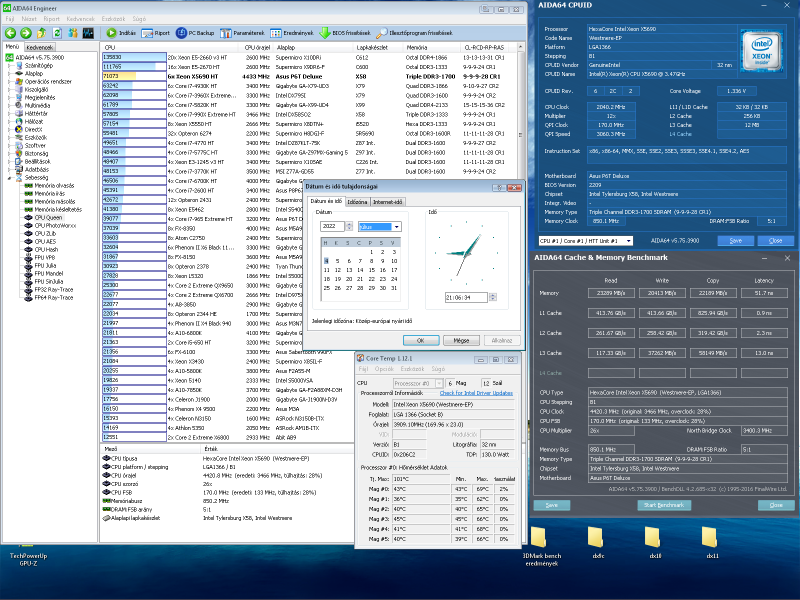Select DirectX in the tree
The width and height of the screenshot is (800, 600).
(33, 130)
